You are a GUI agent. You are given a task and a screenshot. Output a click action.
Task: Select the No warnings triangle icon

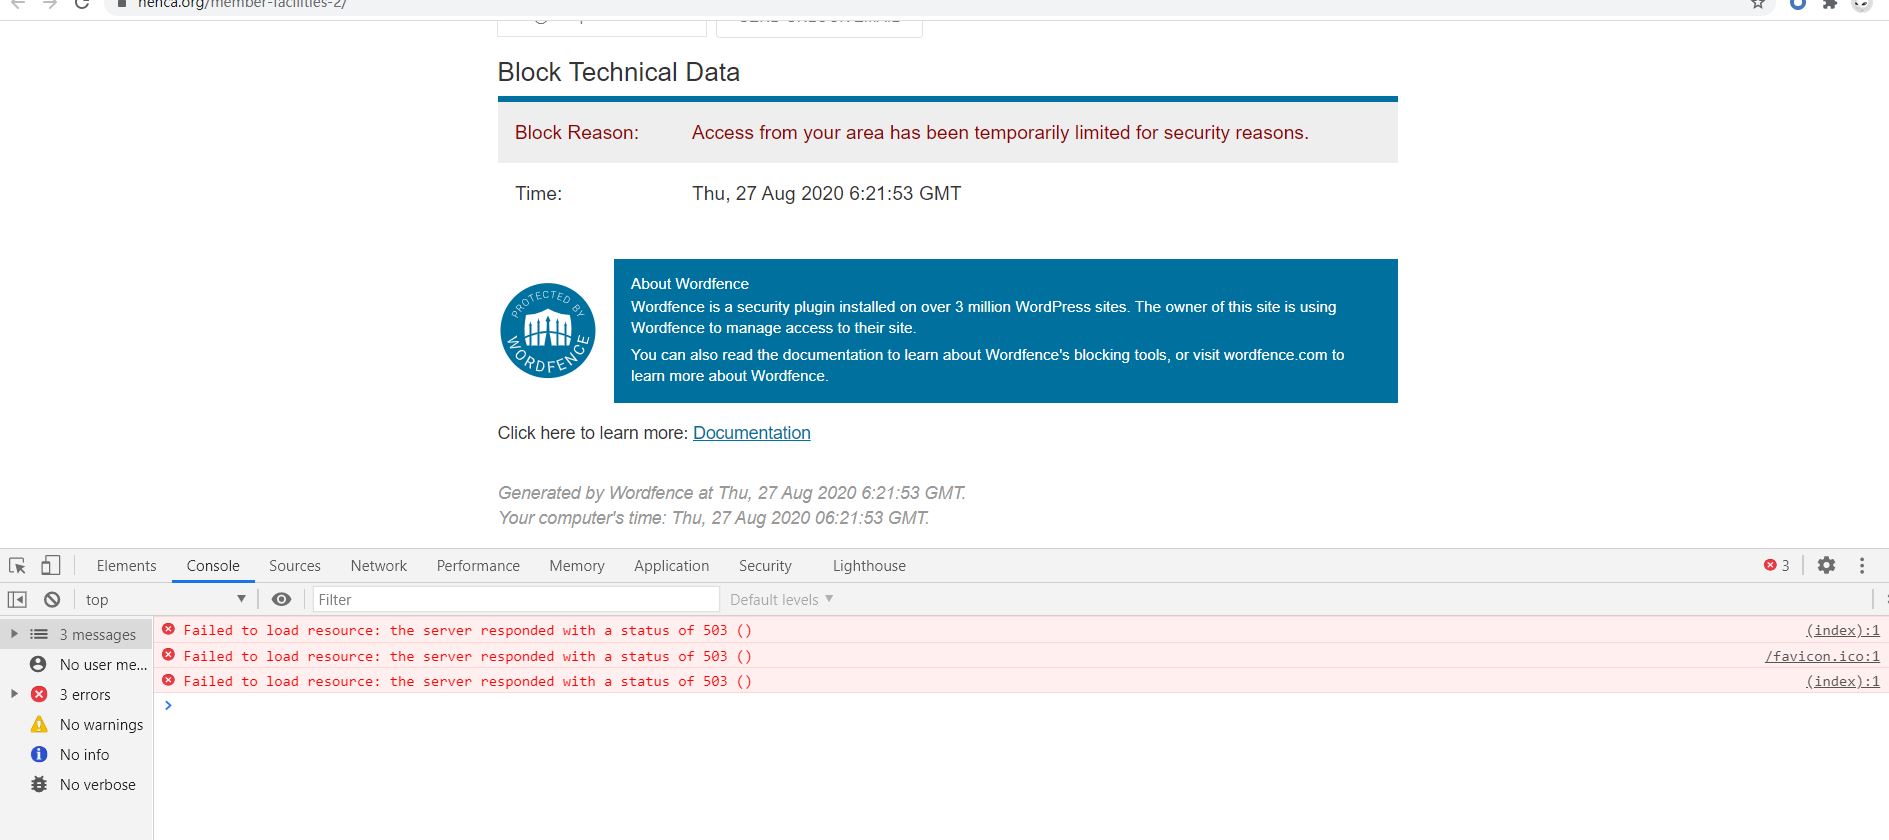tap(39, 724)
